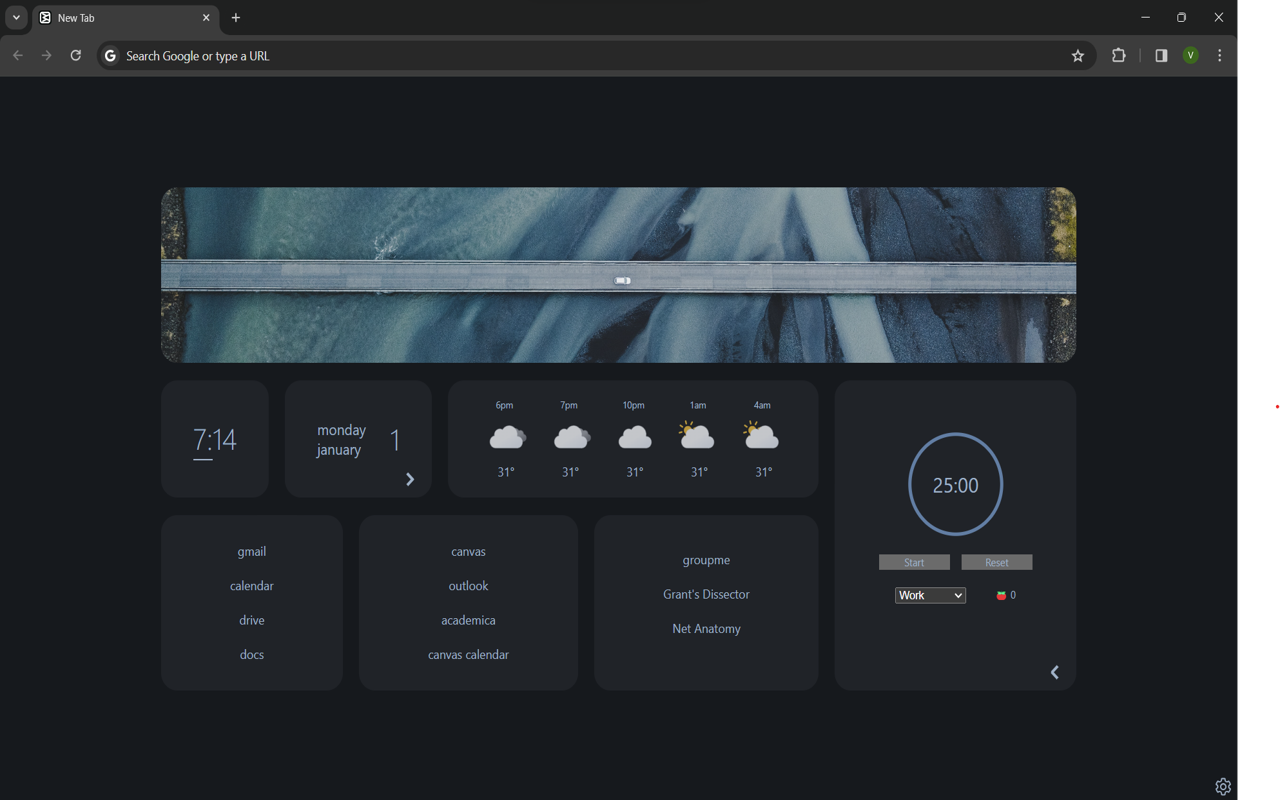Open the Work mode dropdown
1280x800 pixels.
pos(930,594)
